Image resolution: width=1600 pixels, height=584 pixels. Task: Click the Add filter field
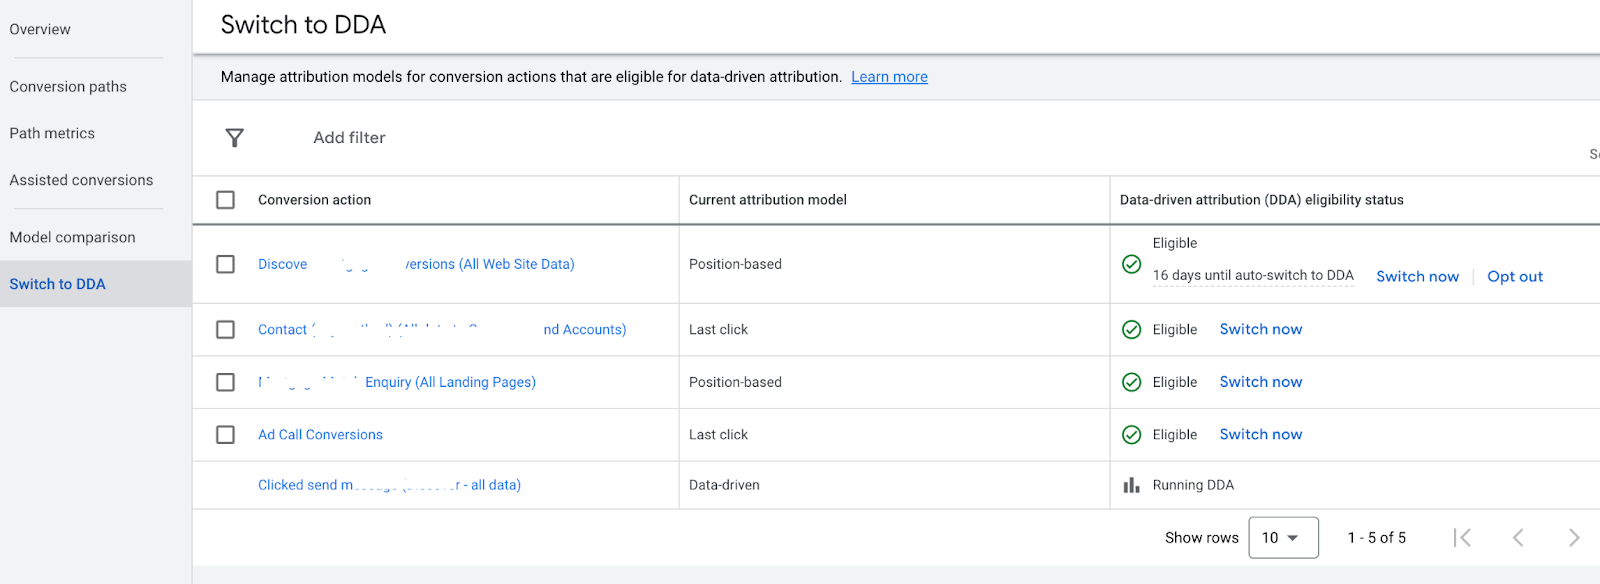pyautogui.click(x=349, y=138)
